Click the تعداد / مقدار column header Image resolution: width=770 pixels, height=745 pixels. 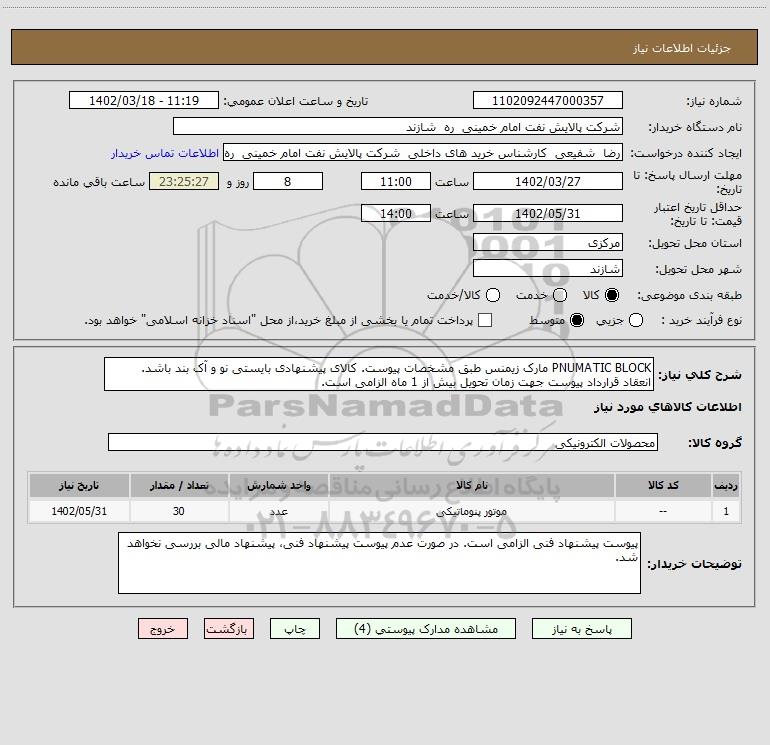click(179, 485)
